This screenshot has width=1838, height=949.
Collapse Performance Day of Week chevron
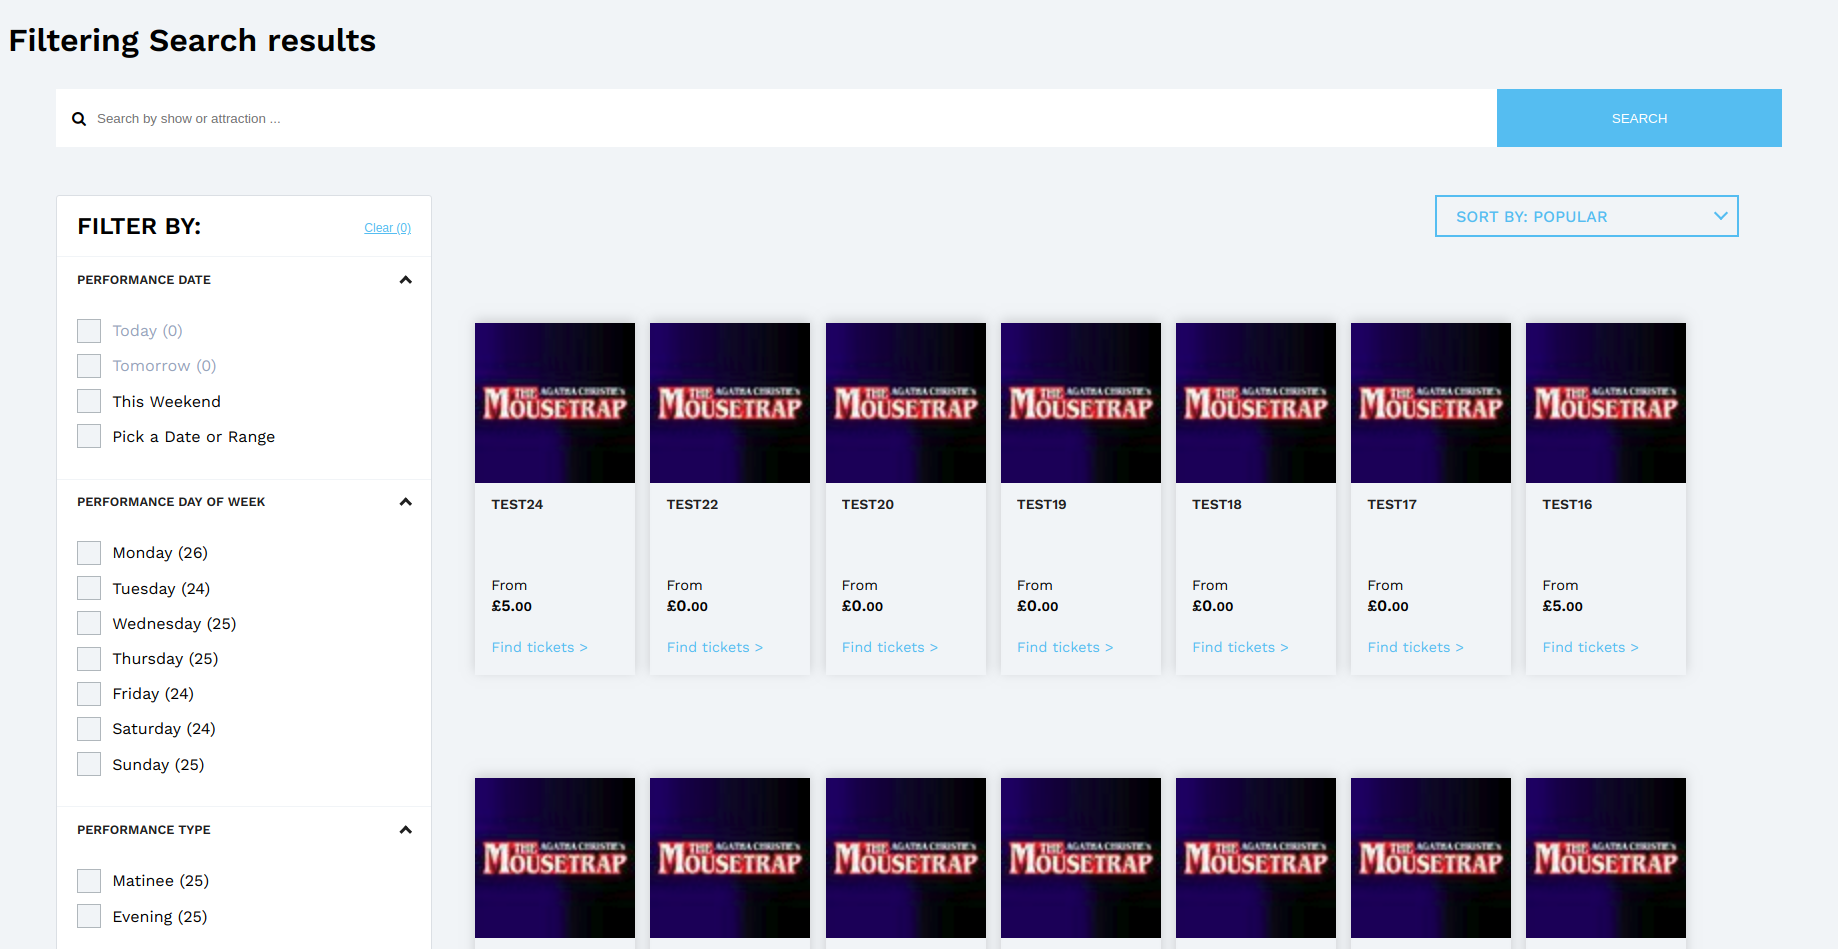tap(405, 502)
